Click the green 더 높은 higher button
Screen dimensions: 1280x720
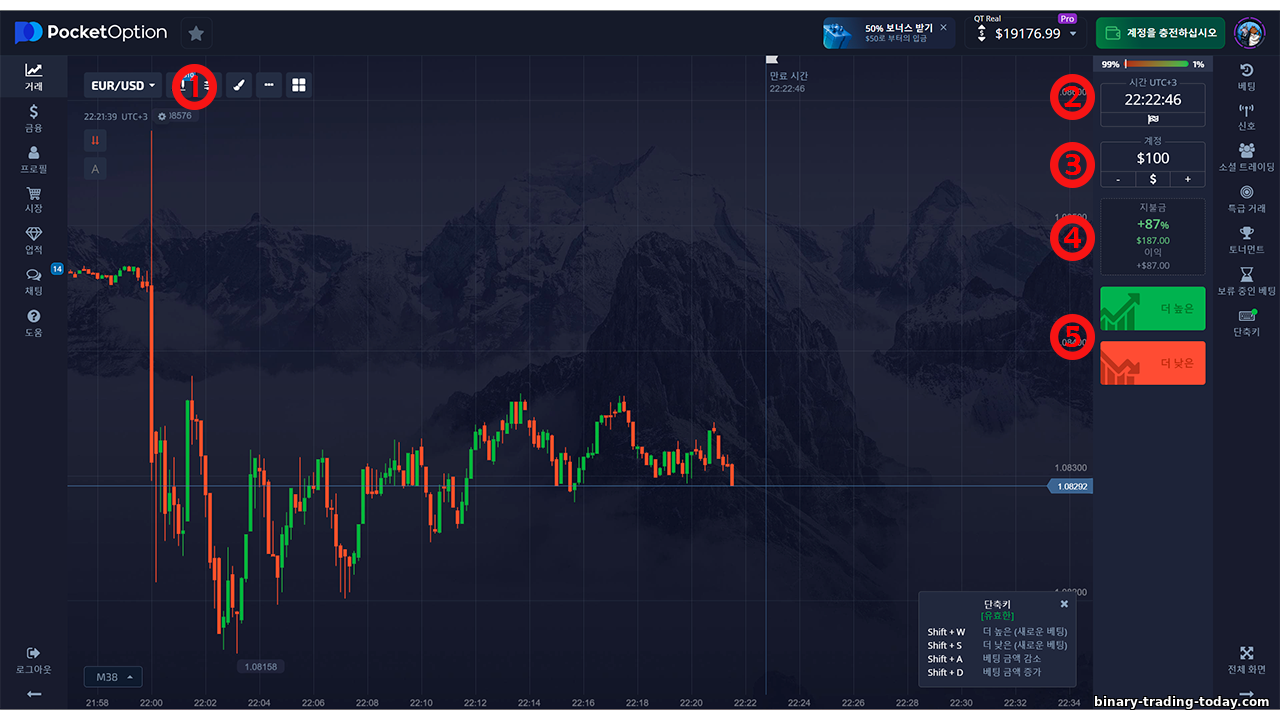[x=1152, y=308]
